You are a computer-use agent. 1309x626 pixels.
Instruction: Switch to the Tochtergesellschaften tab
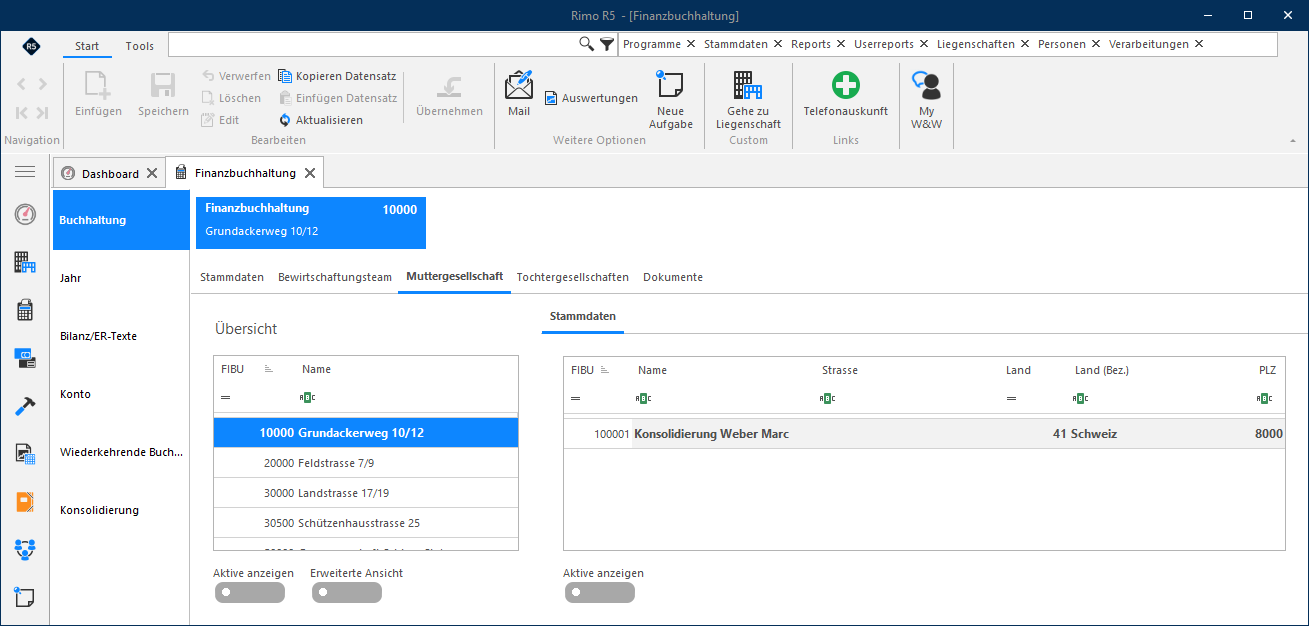pos(572,277)
